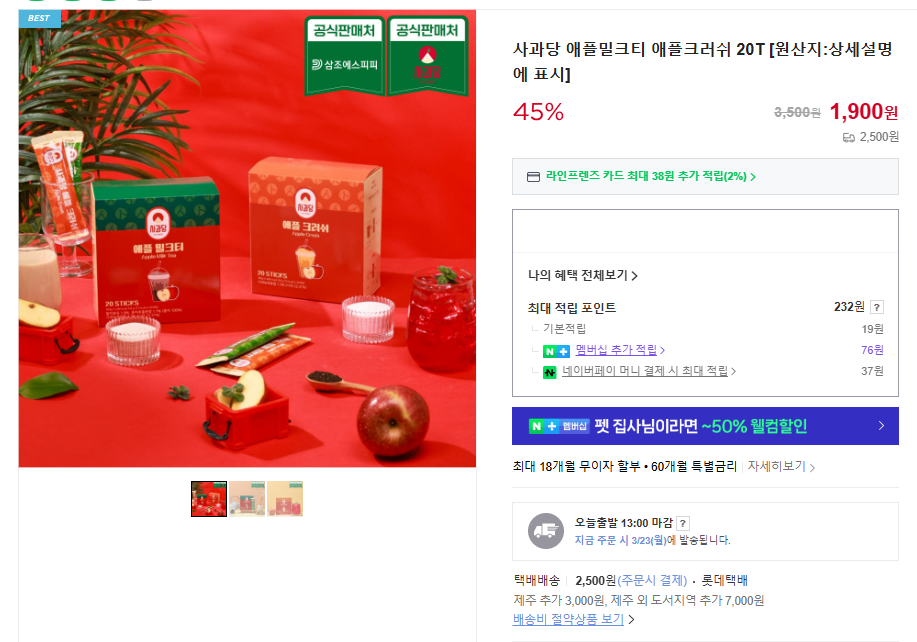Viewport: 917px width, 642px height.
Task: Select the first red product thumbnail
Action: tap(209, 499)
